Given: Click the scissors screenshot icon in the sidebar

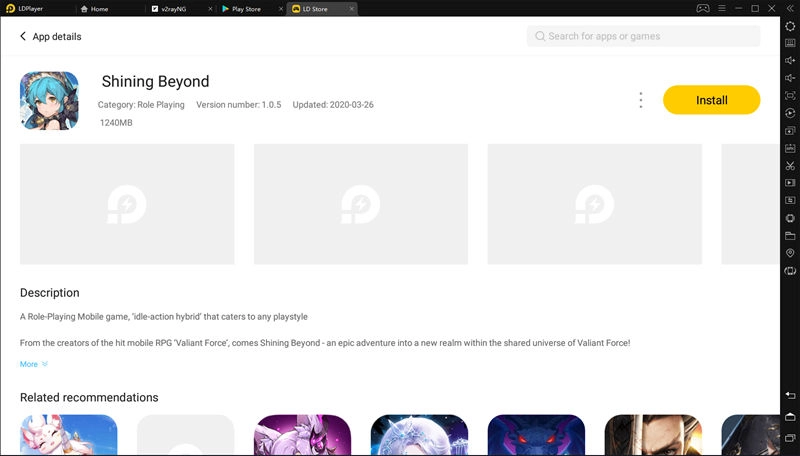Looking at the screenshot, I should coord(790,165).
